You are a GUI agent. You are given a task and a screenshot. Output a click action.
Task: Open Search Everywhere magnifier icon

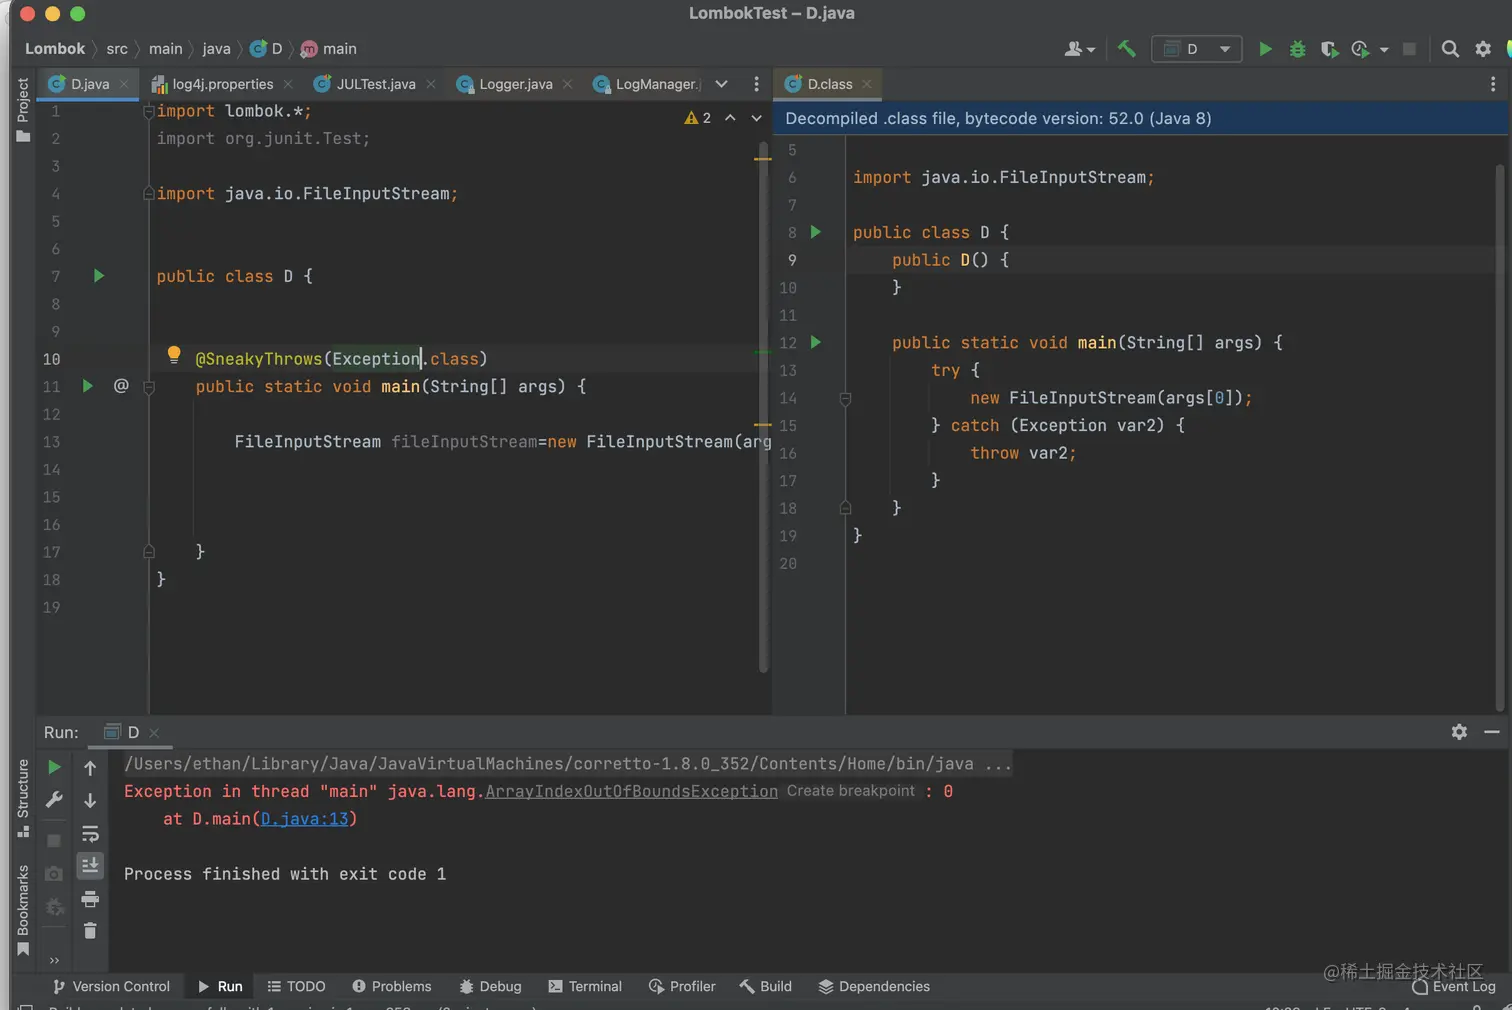(1450, 49)
